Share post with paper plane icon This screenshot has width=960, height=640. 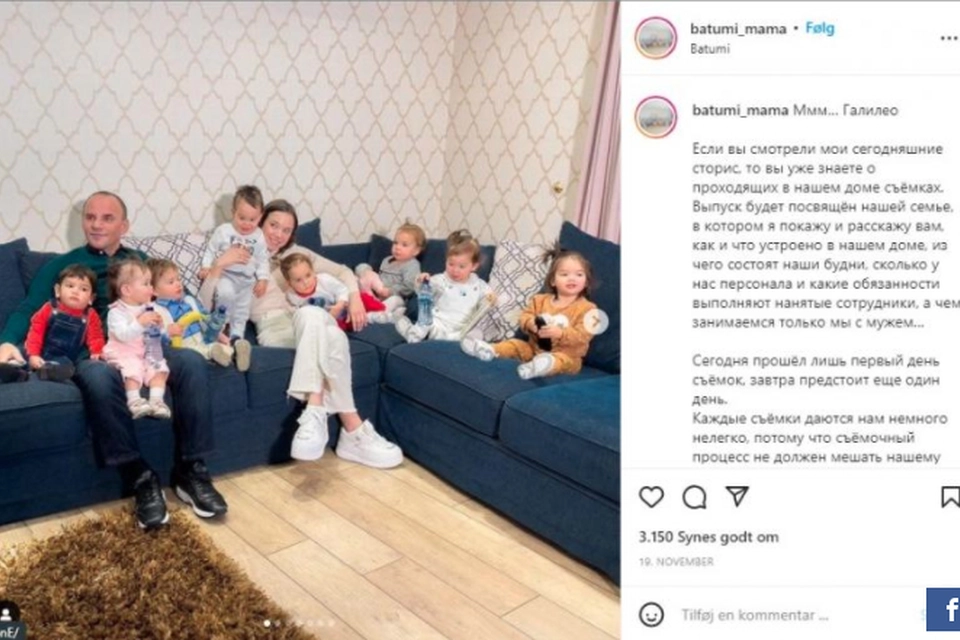(x=737, y=496)
